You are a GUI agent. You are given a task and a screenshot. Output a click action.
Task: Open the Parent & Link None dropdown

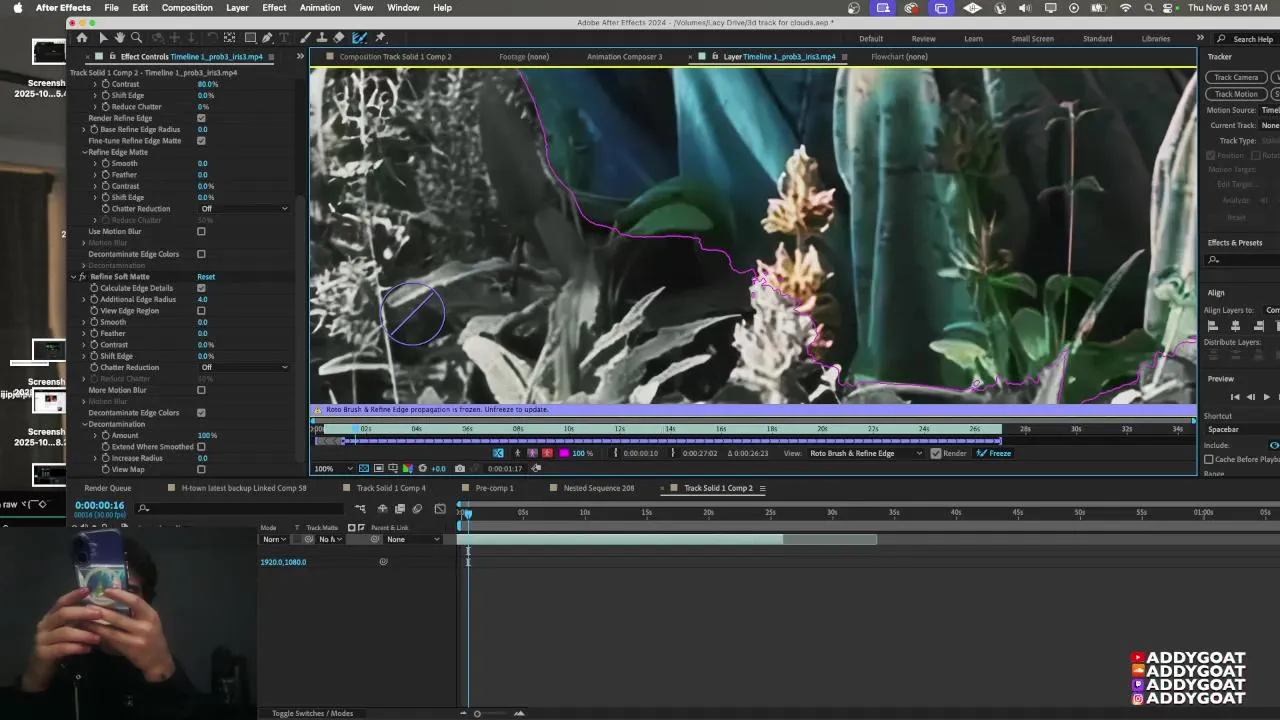(414, 540)
